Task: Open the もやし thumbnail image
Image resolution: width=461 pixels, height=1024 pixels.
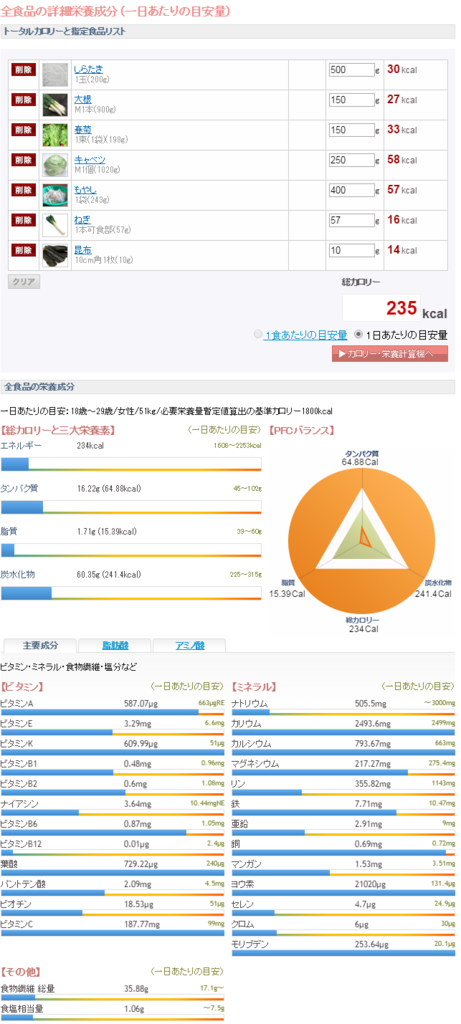Action: [55, 195]
